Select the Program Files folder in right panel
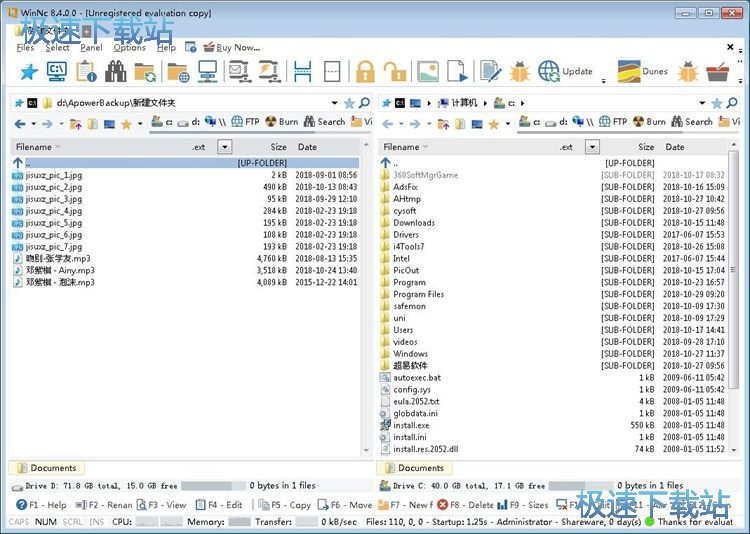This screenshot has height=534, width=750. click(418, 294)
